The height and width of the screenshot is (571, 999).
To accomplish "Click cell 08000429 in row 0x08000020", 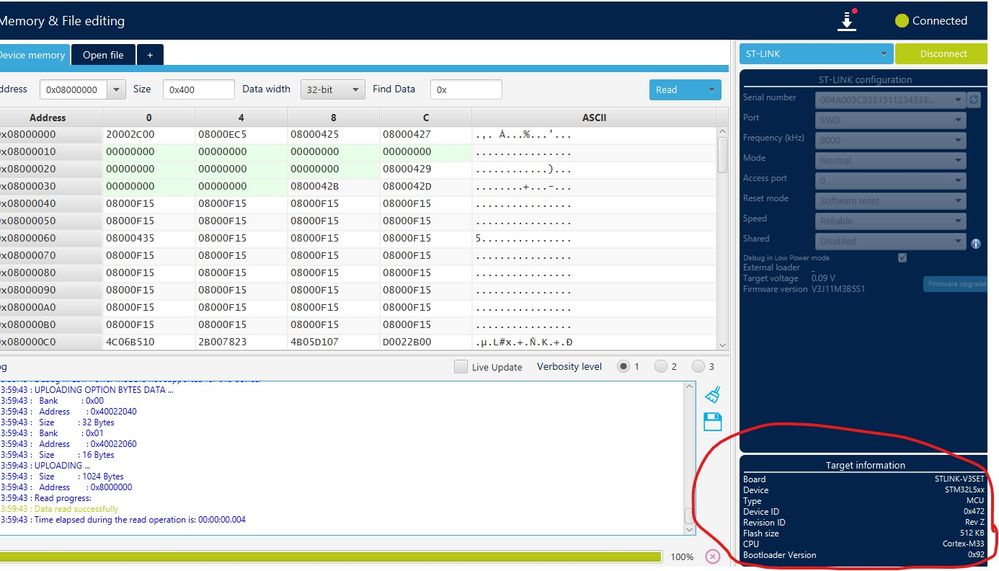I will tap(426, 169).
